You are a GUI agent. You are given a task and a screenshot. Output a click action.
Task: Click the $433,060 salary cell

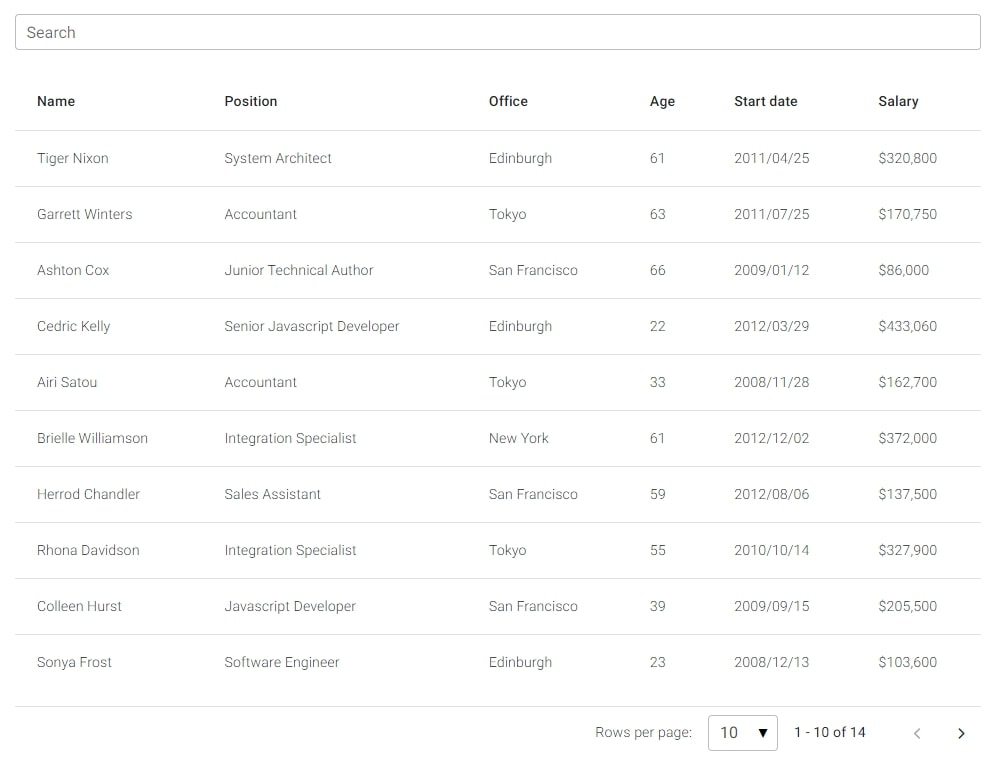[908, 327]
